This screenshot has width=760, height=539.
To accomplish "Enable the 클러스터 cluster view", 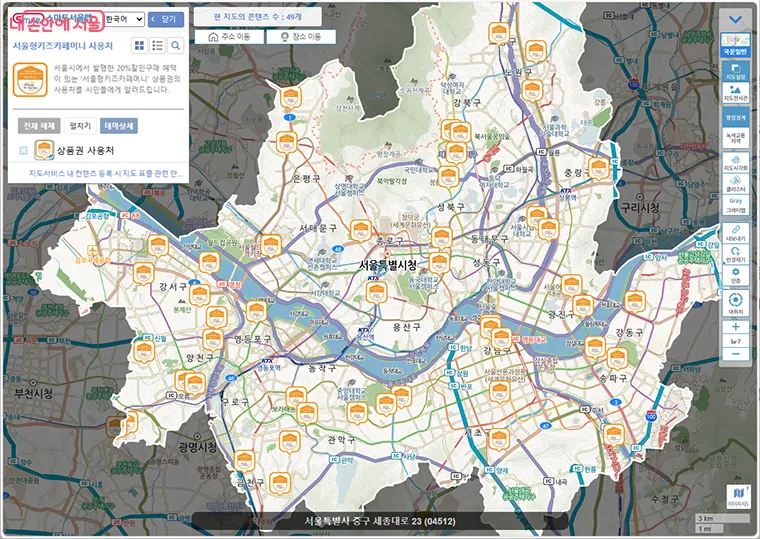I will pos(735,183).
